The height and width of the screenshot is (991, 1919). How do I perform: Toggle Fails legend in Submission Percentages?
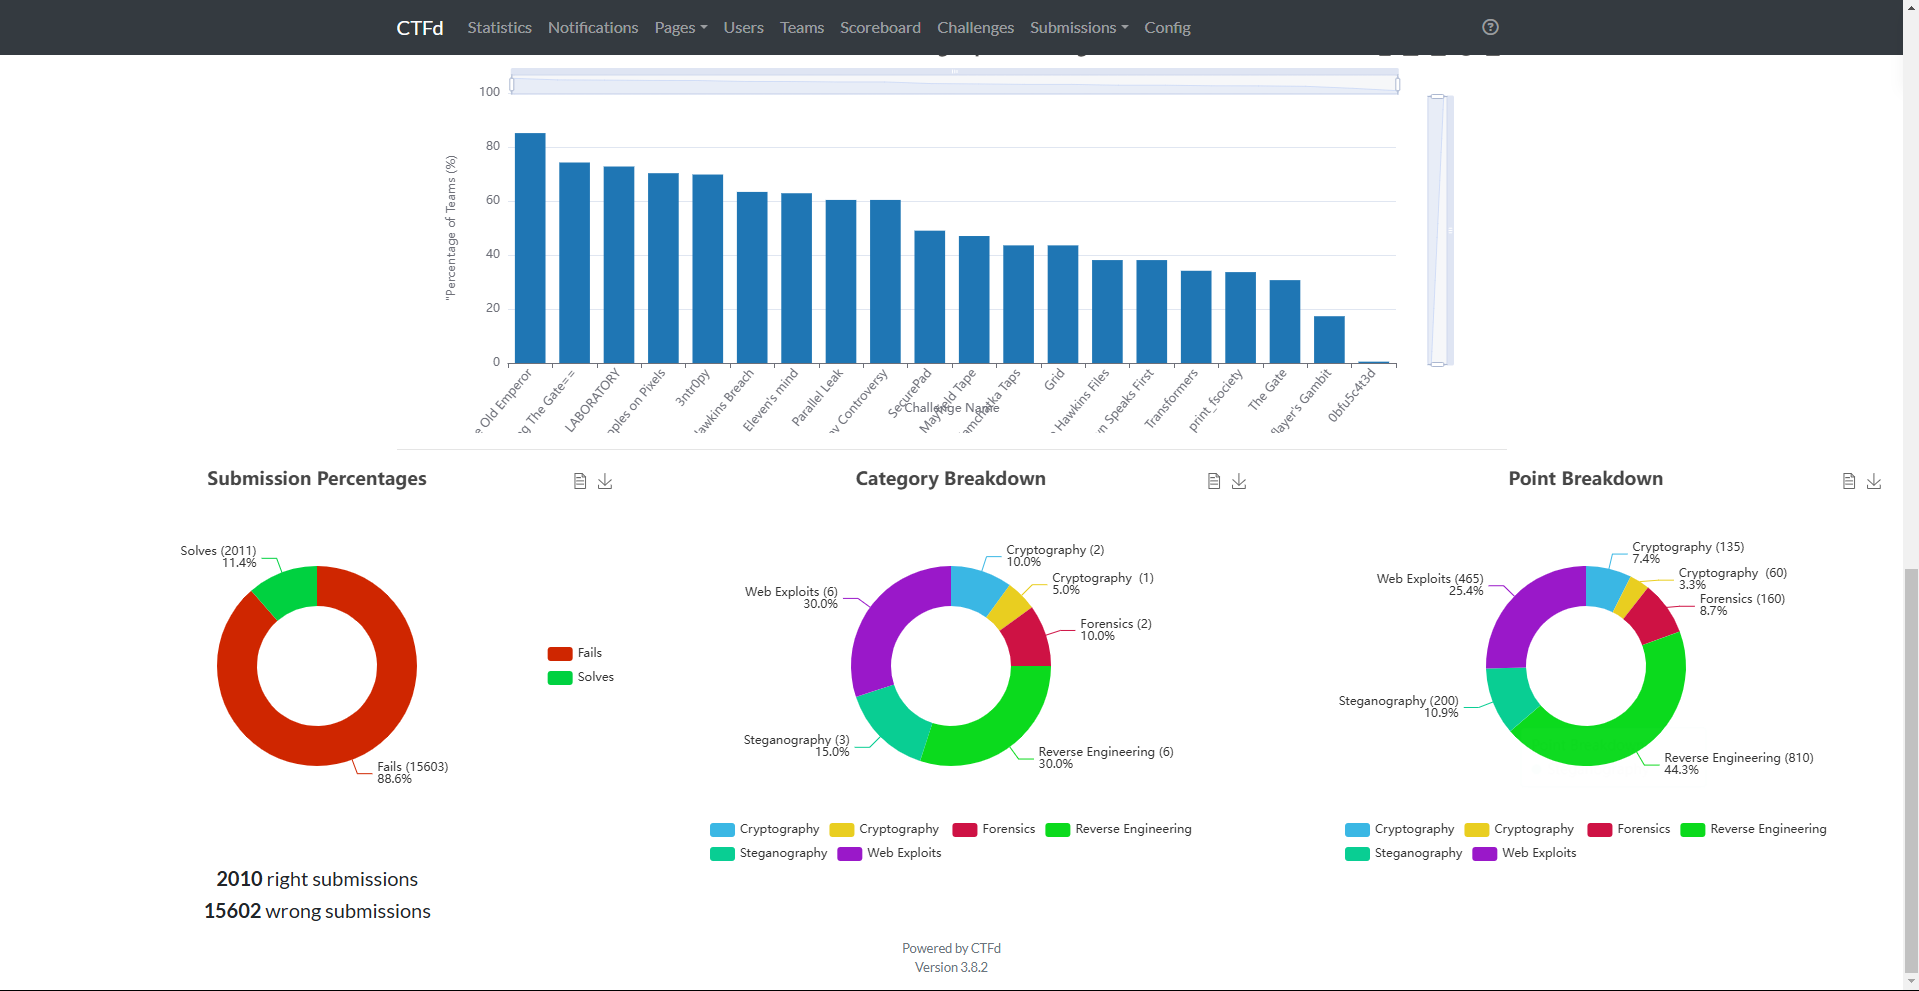pos(575,653)
